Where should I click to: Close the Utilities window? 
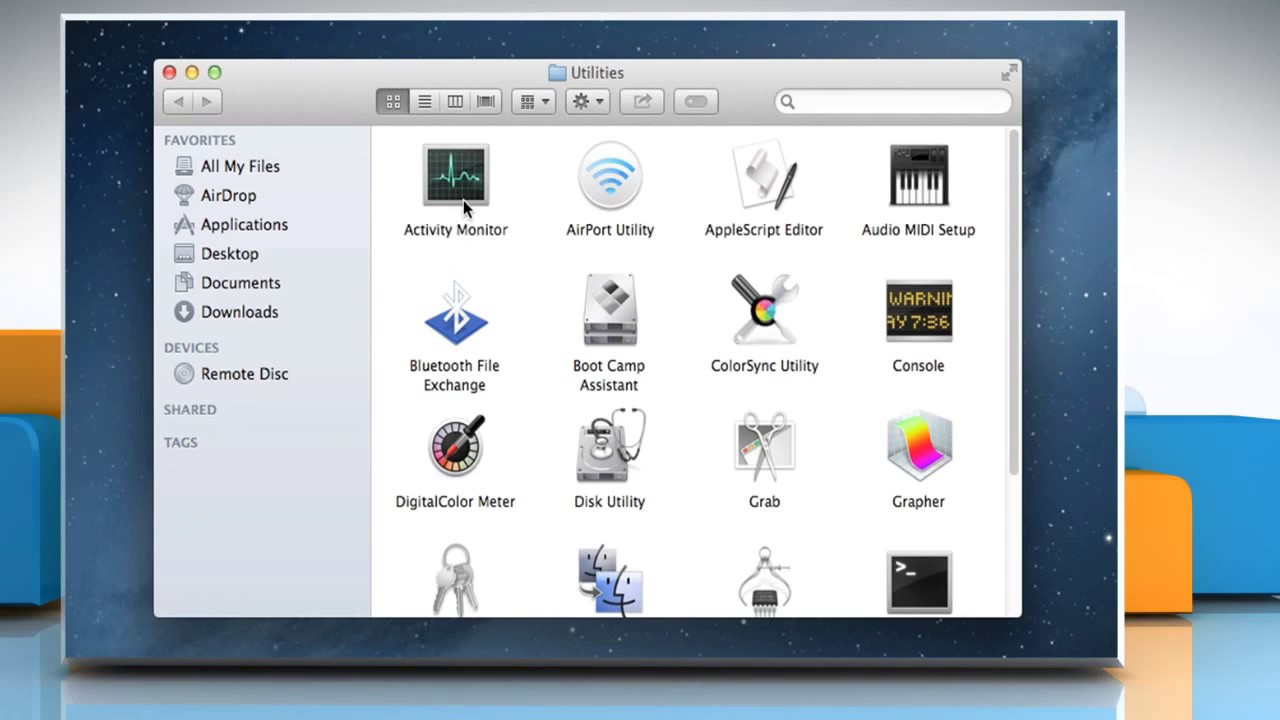click(x=169, y=73)
